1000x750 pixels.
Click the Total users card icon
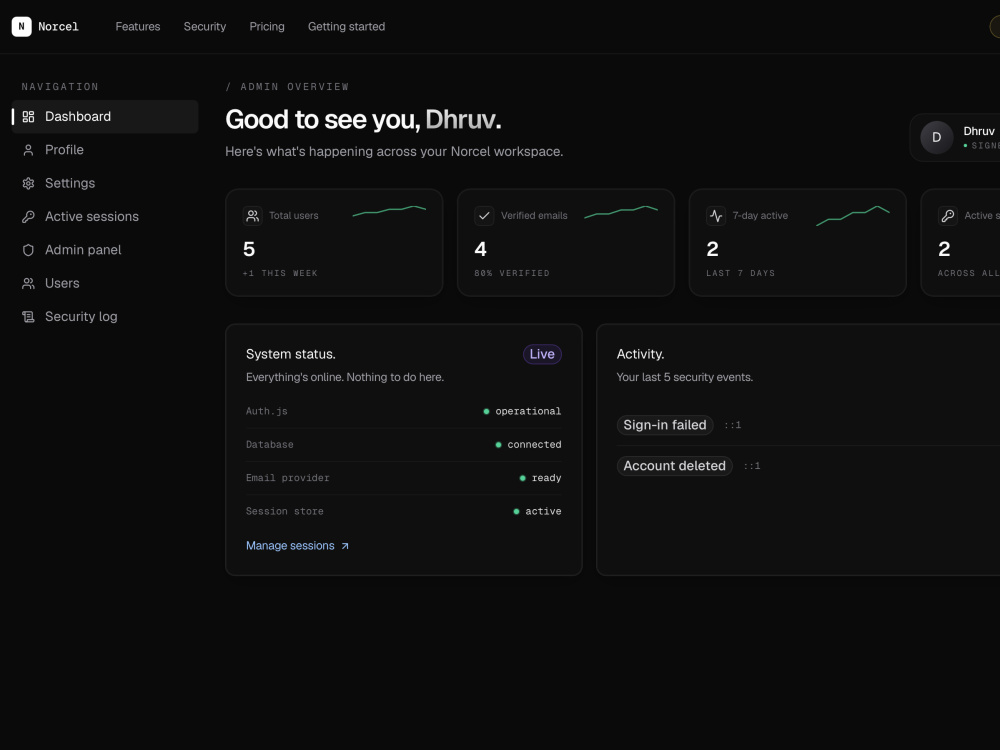tap(253, 216)
